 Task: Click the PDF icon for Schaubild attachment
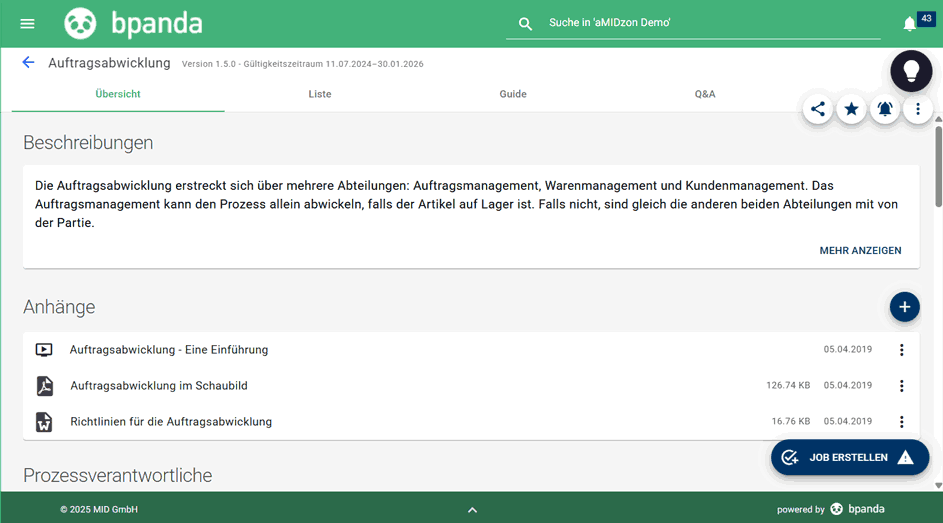[x=45, y=386]
